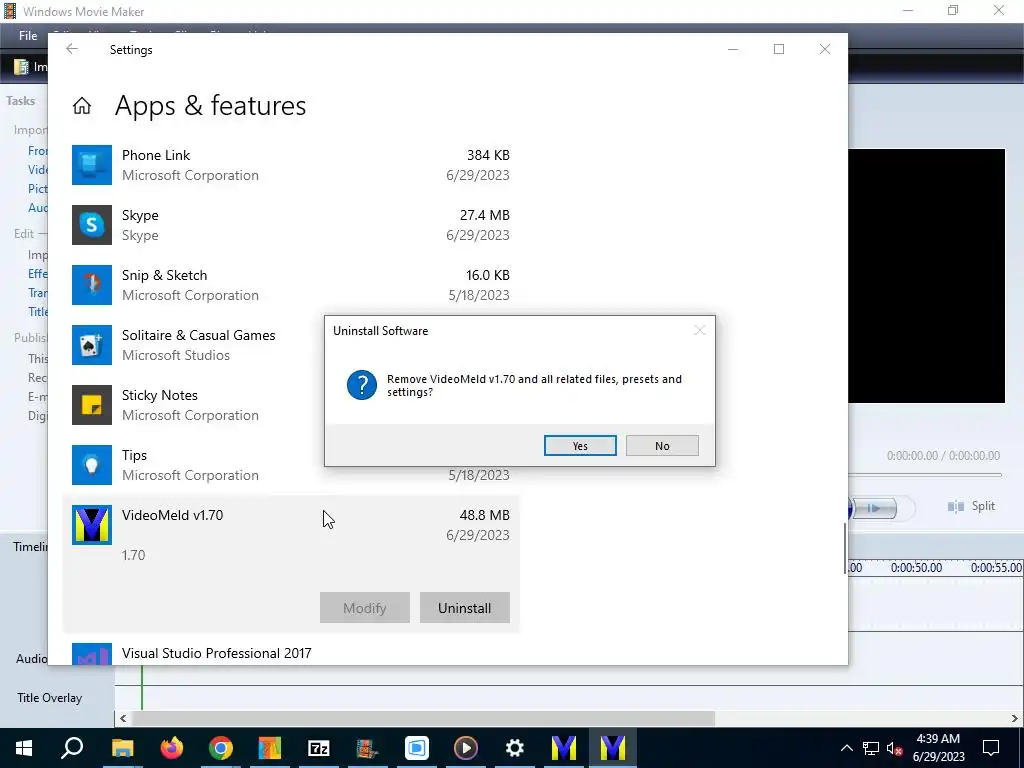Open active VideoMeld uninstaller taskbar icon
Screen dimensions: 1024x768
coord(613,748)
